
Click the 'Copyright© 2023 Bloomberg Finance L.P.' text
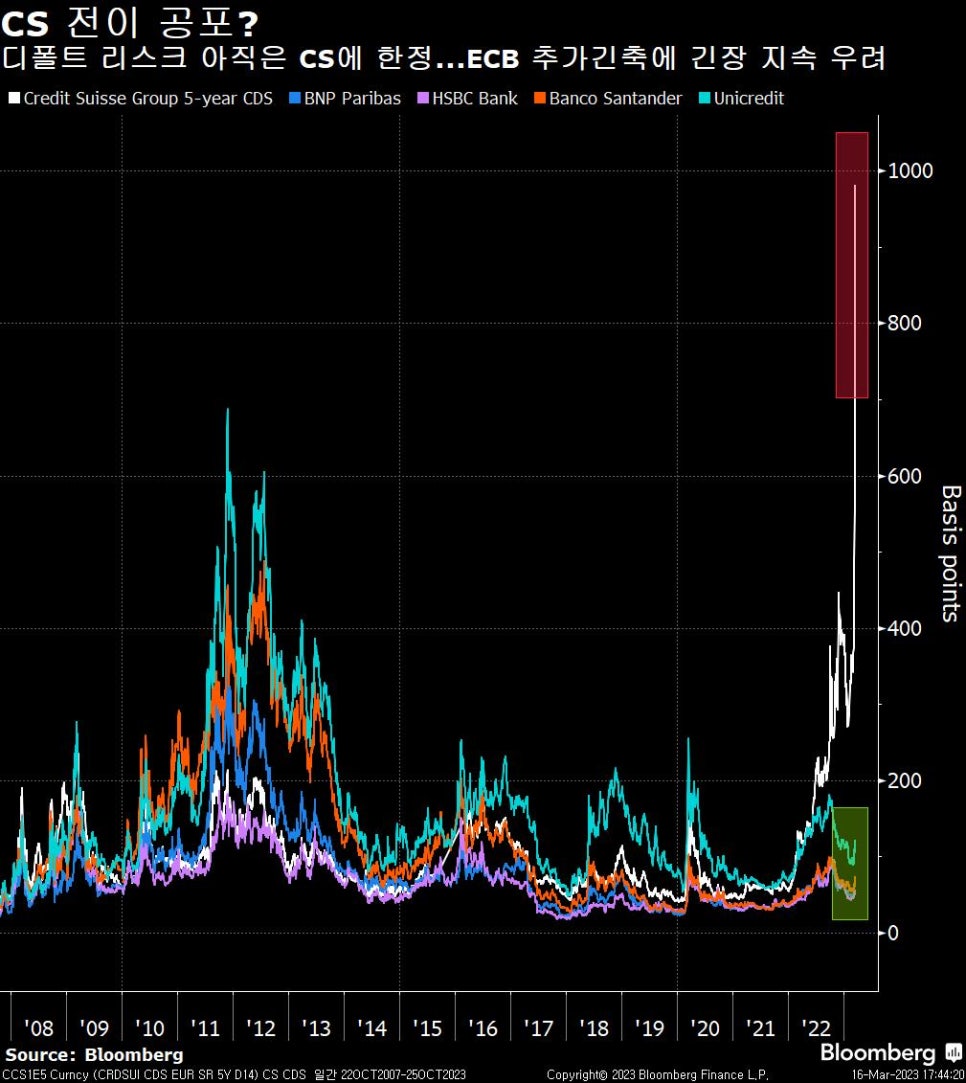[657, 1075]
